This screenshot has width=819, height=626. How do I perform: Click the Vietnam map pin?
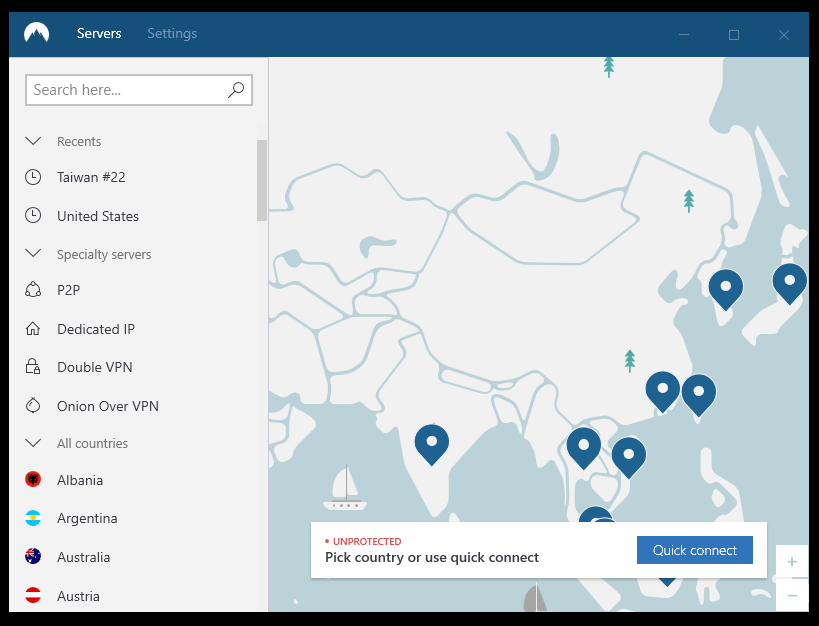point(628,458)
